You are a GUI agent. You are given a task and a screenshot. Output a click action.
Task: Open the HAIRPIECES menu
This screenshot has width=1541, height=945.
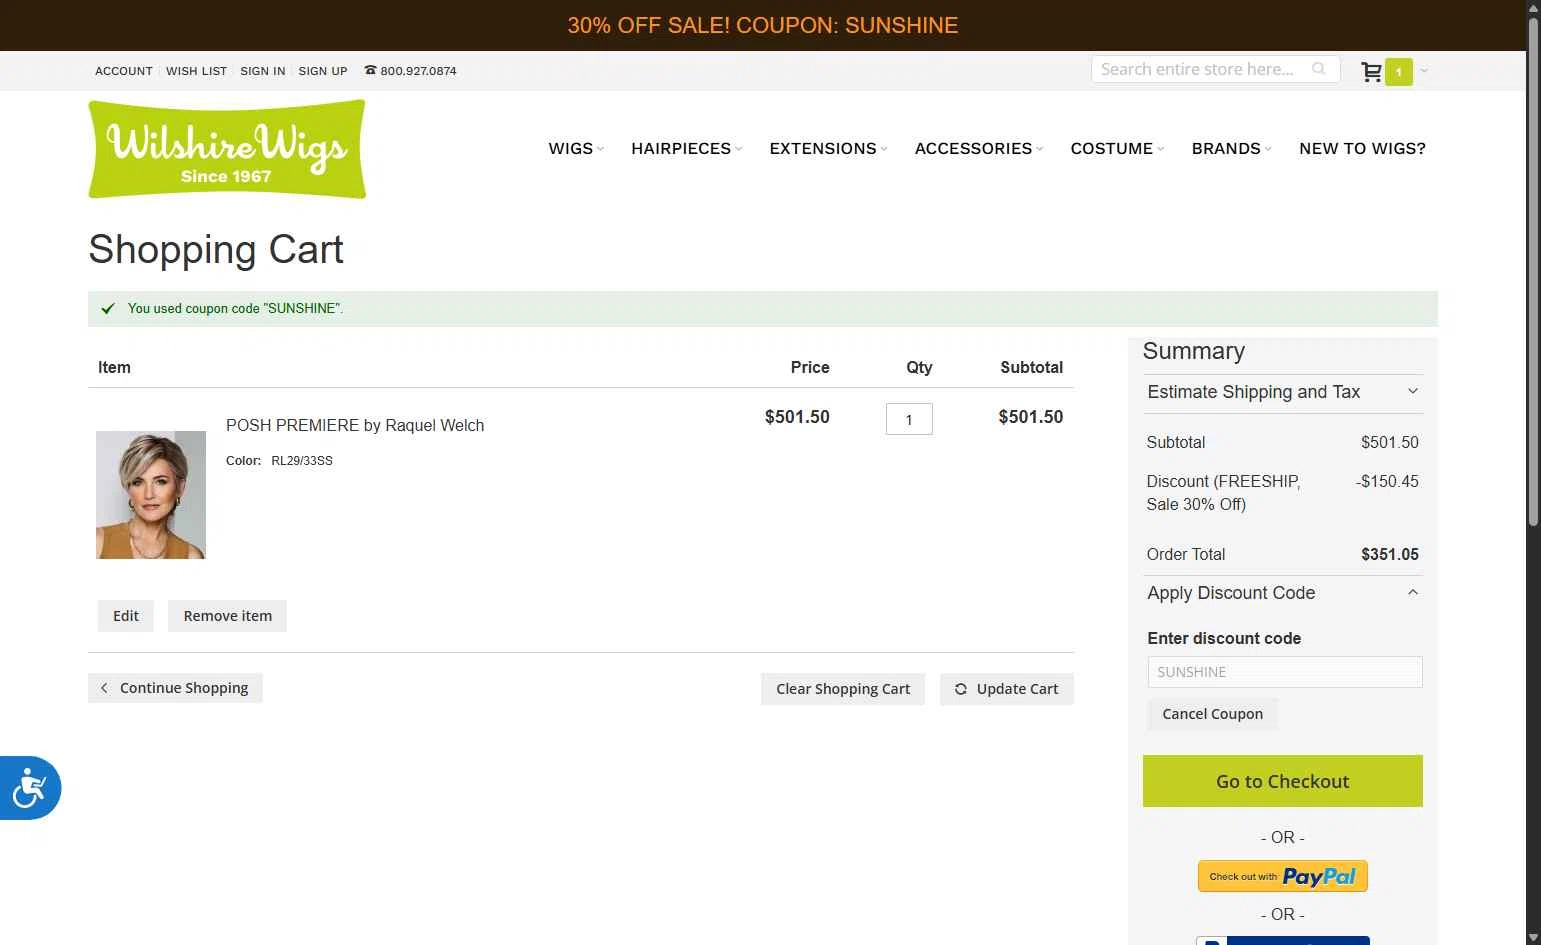click(x=687, y=148)
